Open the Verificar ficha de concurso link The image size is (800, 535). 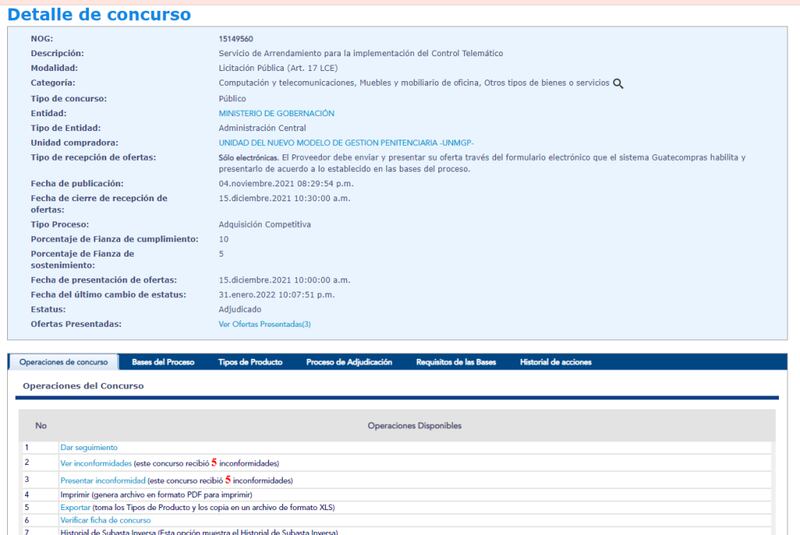click(x=105, y=520)
